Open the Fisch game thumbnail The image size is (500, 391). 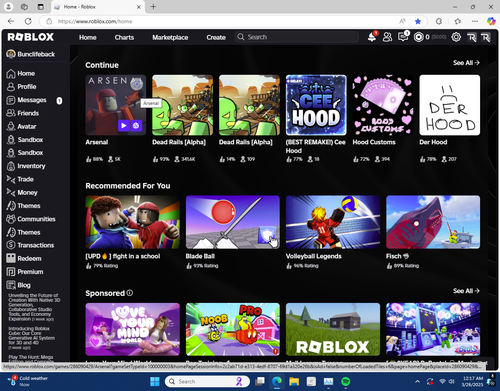click(433, 222)
